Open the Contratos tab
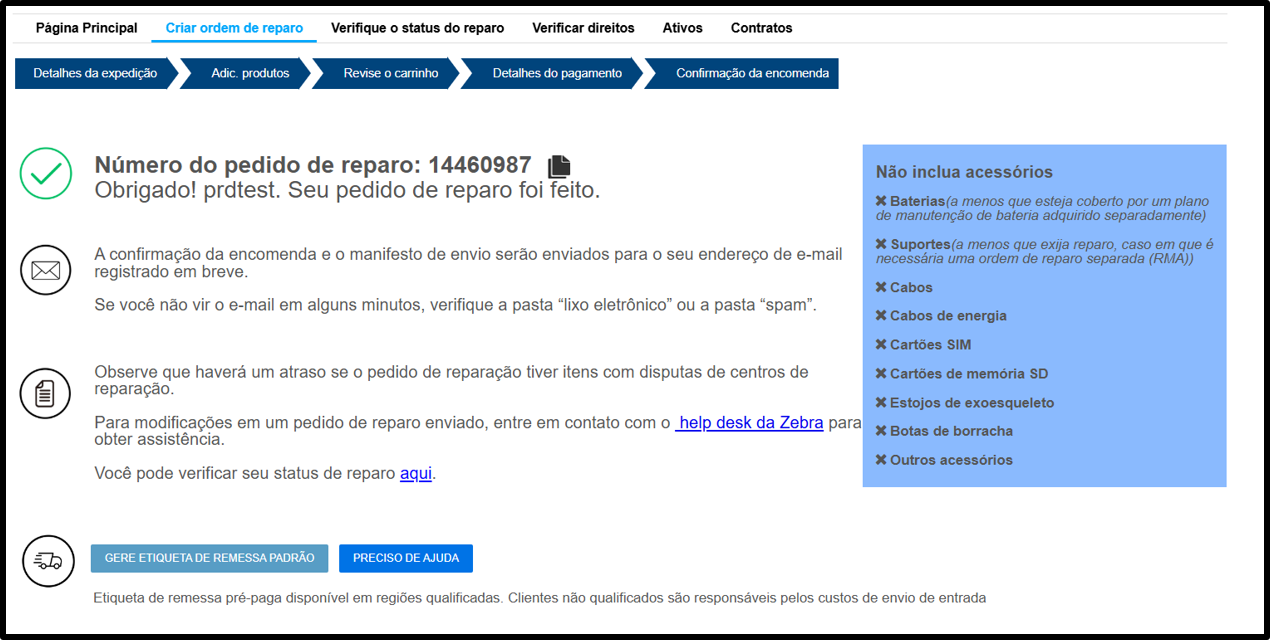1270x640 pixels. point(762,28)
